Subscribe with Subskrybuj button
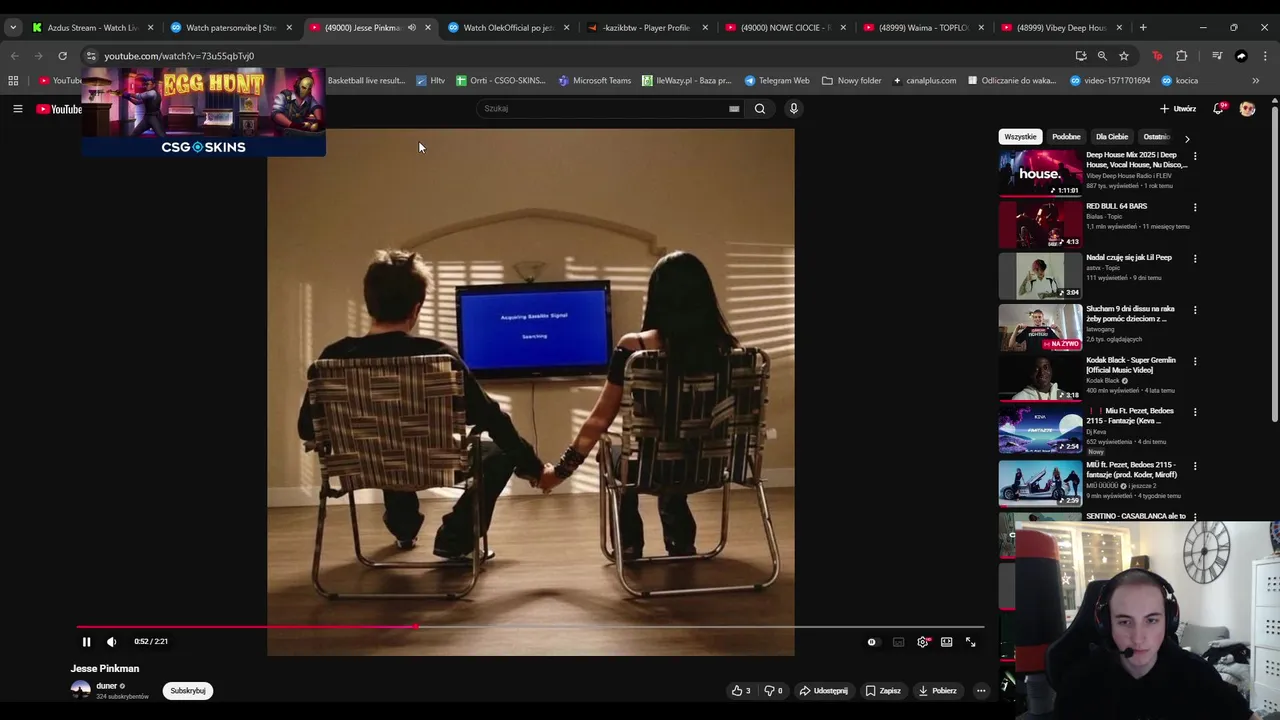The width and height of the screenshot is (1280, 720). coord(188,691)
